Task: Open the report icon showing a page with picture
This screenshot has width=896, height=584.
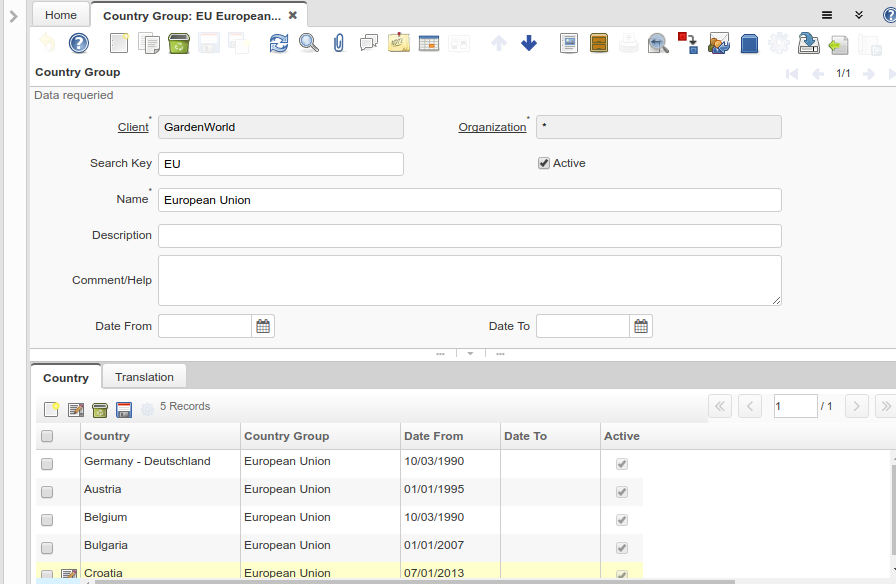Action: pos(569,43)
